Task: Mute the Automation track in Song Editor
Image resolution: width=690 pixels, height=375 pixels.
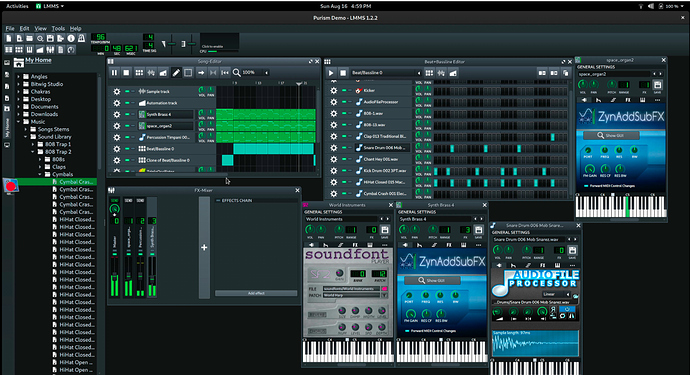Action: [x=127, y=103]
